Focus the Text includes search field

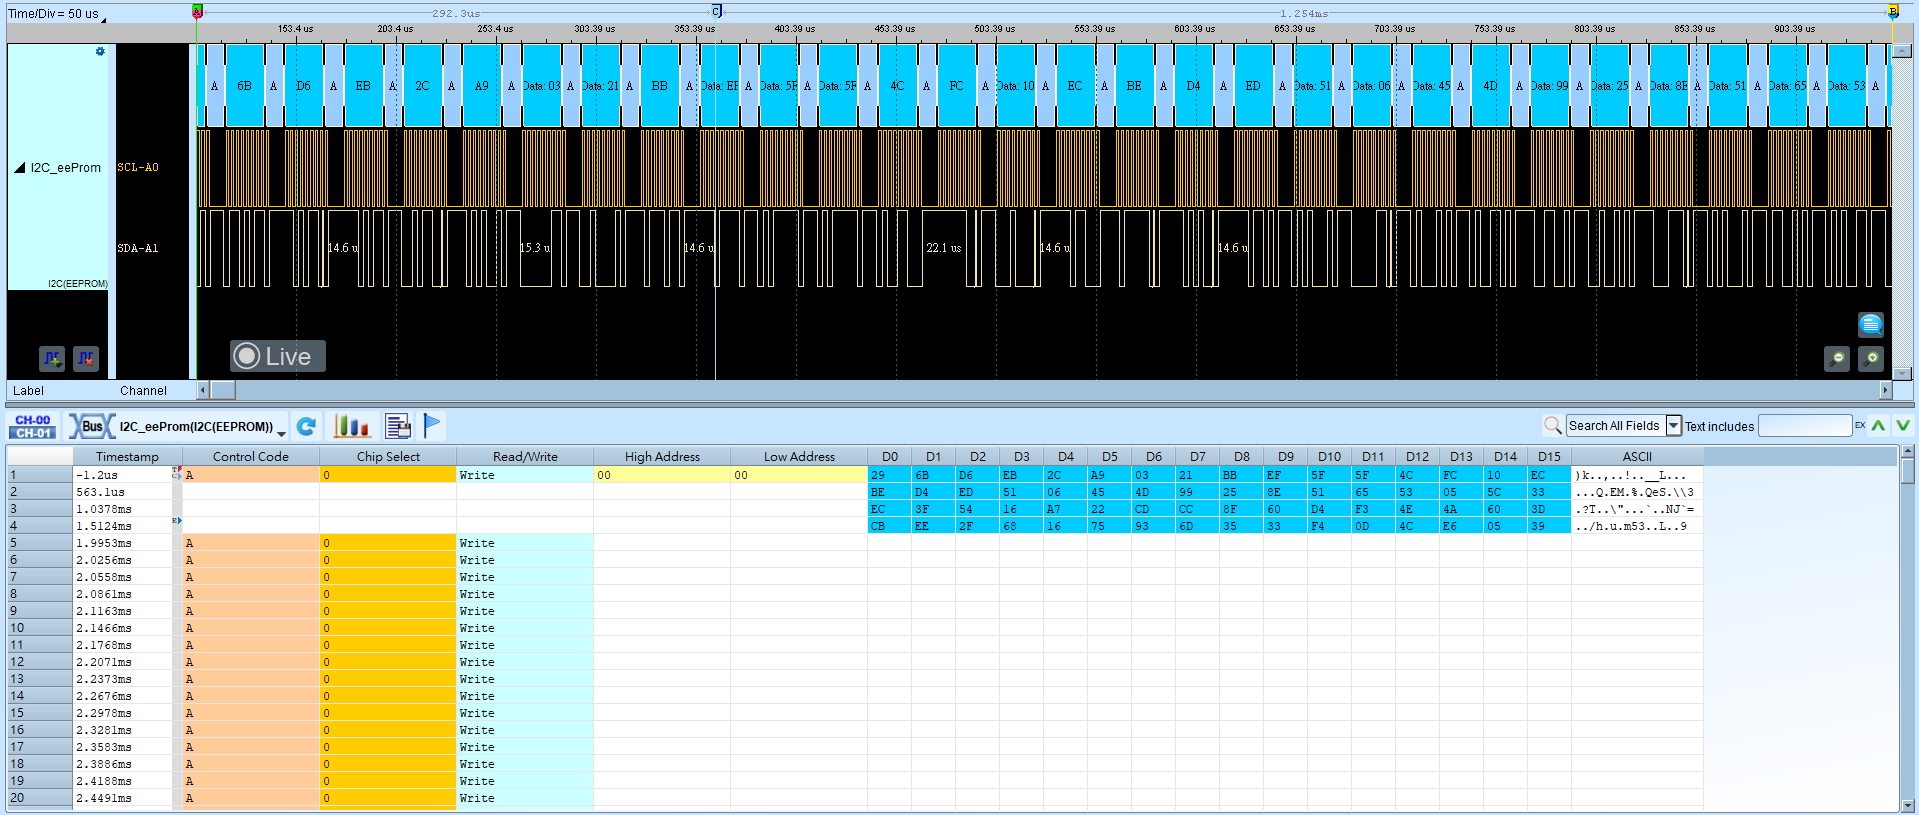click(1805, 426)
